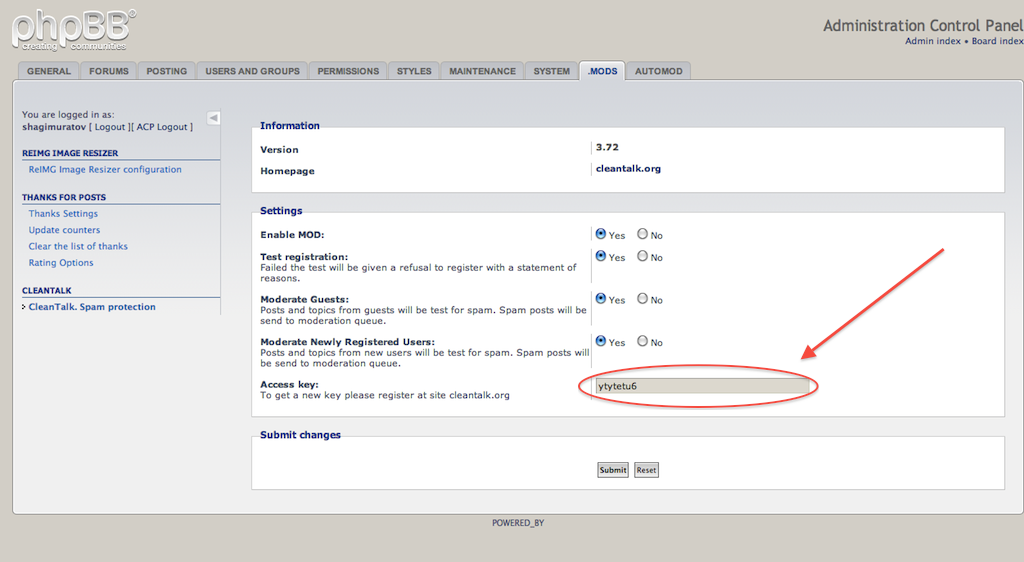Click the Admin index link
The width and height of the screenshot is (1024, 562).
point(932,41)
